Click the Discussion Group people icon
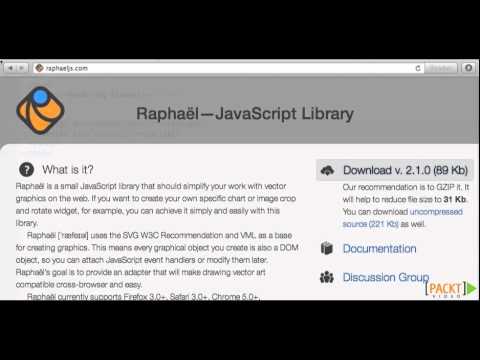Viewport: 480px width, 360px height. pos(327,277)
